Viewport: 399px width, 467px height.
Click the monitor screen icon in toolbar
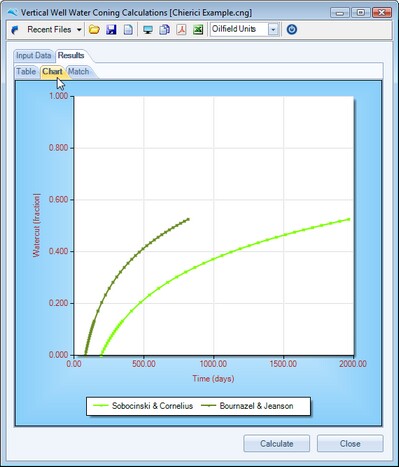(148, 30)
